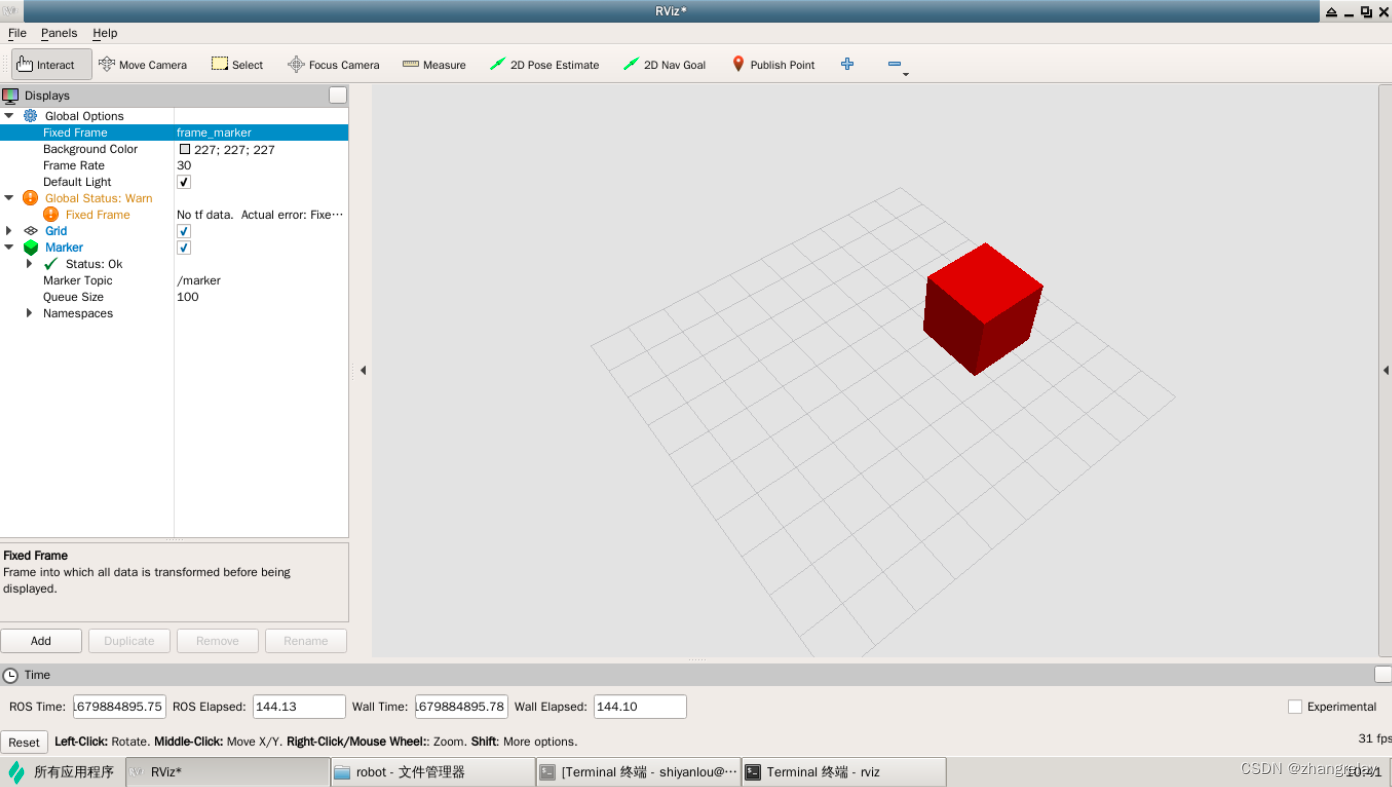
Task: Click the Fixed Frame value frame_marker
Action: [x=214, y=132]
